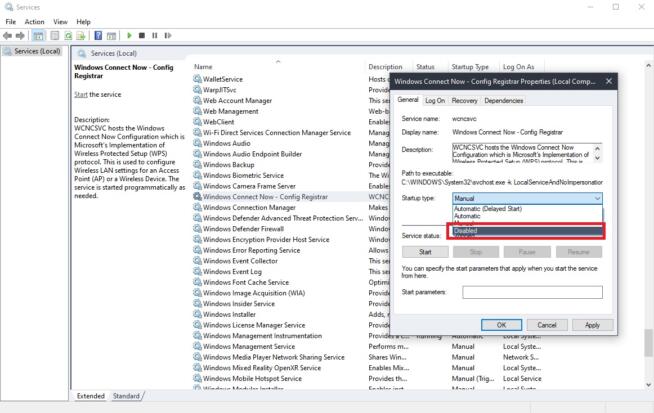The width and height of the screenshot is (654, 413).
Task: Click the Apply button
Action: [x=592, y=325]
